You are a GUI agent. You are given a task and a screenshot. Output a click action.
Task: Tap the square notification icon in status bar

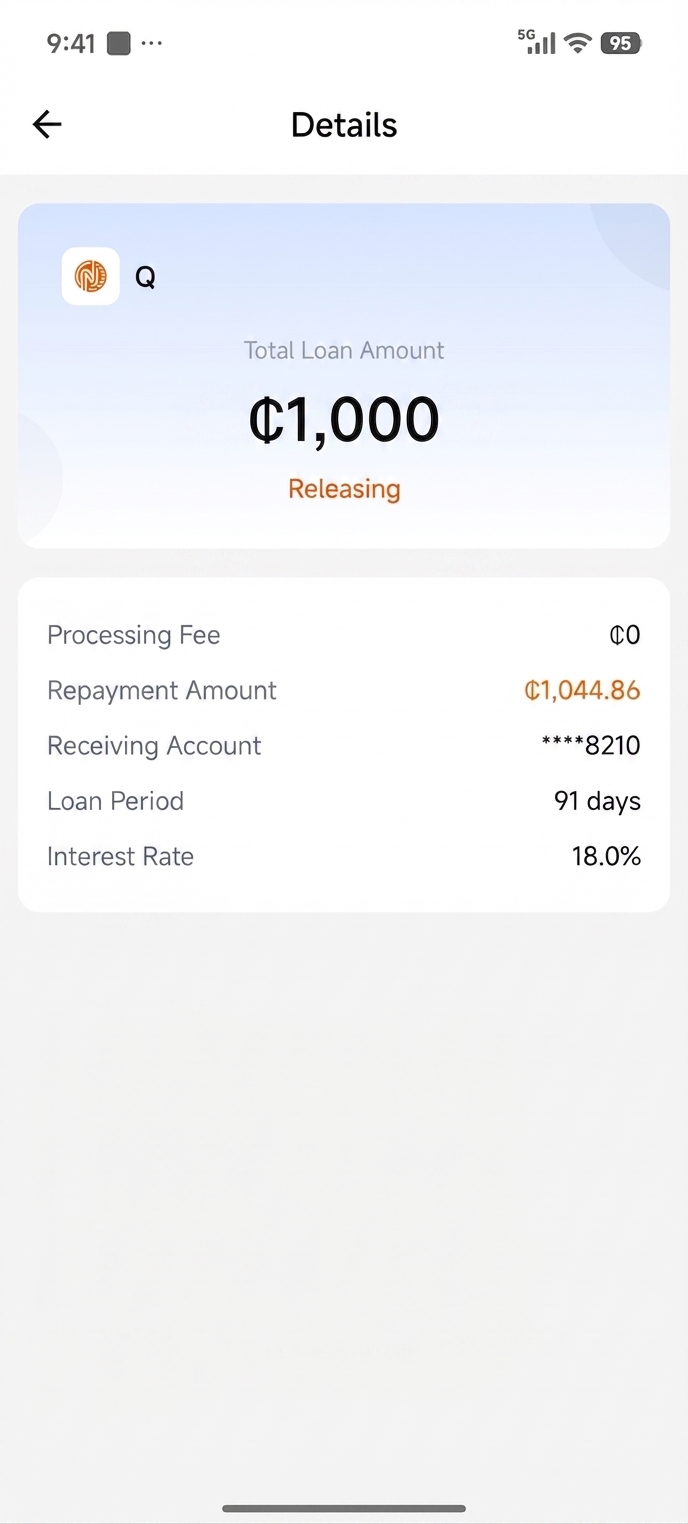[x=119, y=43]
